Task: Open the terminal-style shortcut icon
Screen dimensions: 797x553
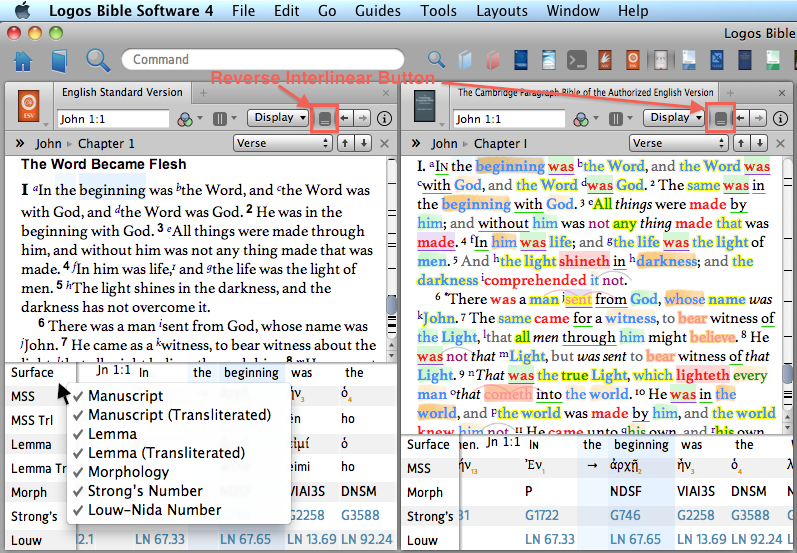Action: click(x=576, y=60)
